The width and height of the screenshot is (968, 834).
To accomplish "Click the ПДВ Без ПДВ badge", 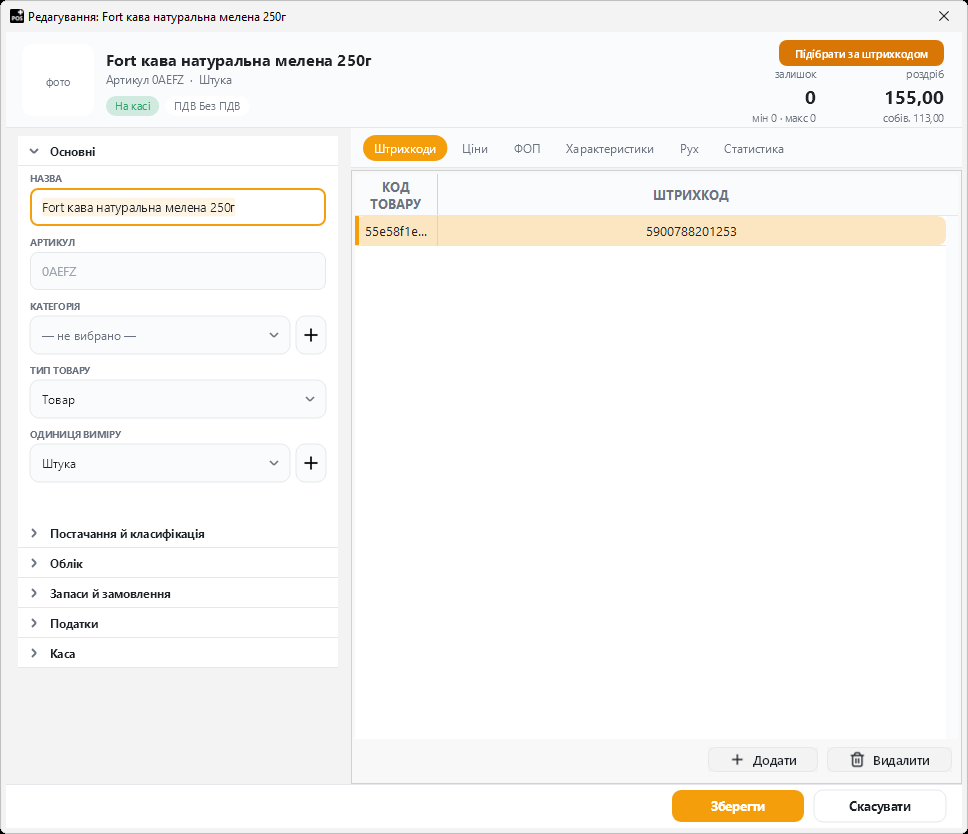I will point(207,106).
